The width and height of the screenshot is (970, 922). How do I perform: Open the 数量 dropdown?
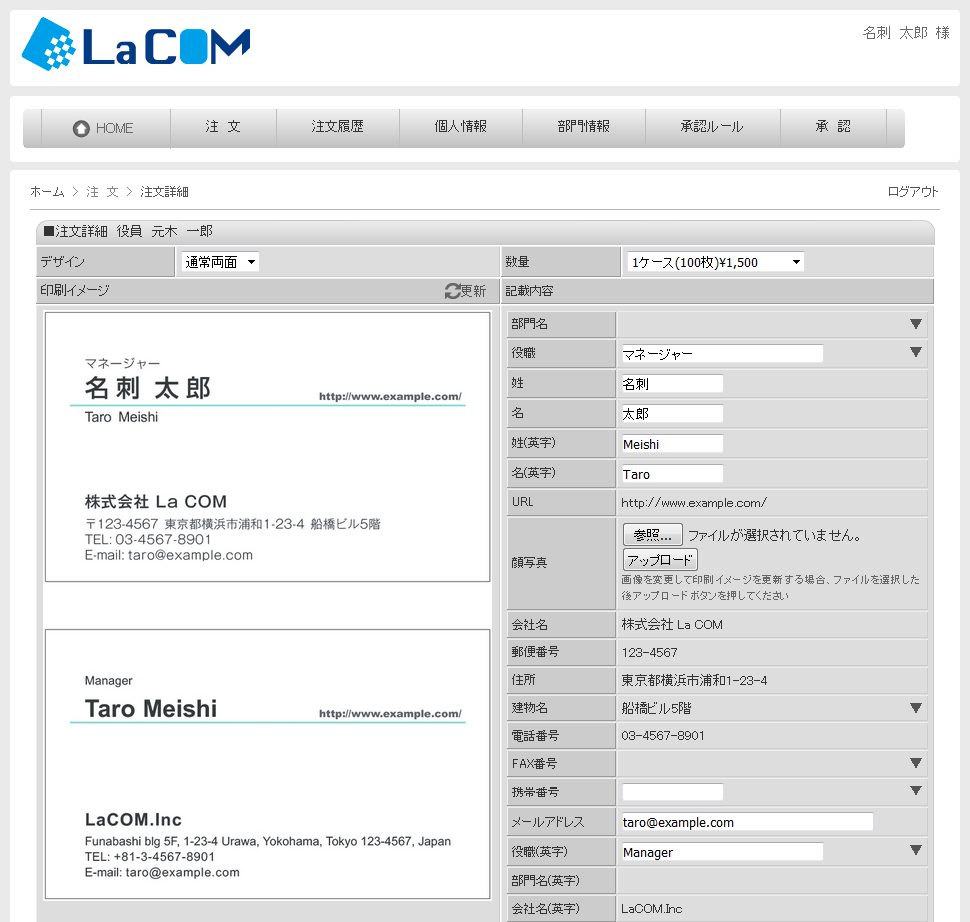pos(714,262)
